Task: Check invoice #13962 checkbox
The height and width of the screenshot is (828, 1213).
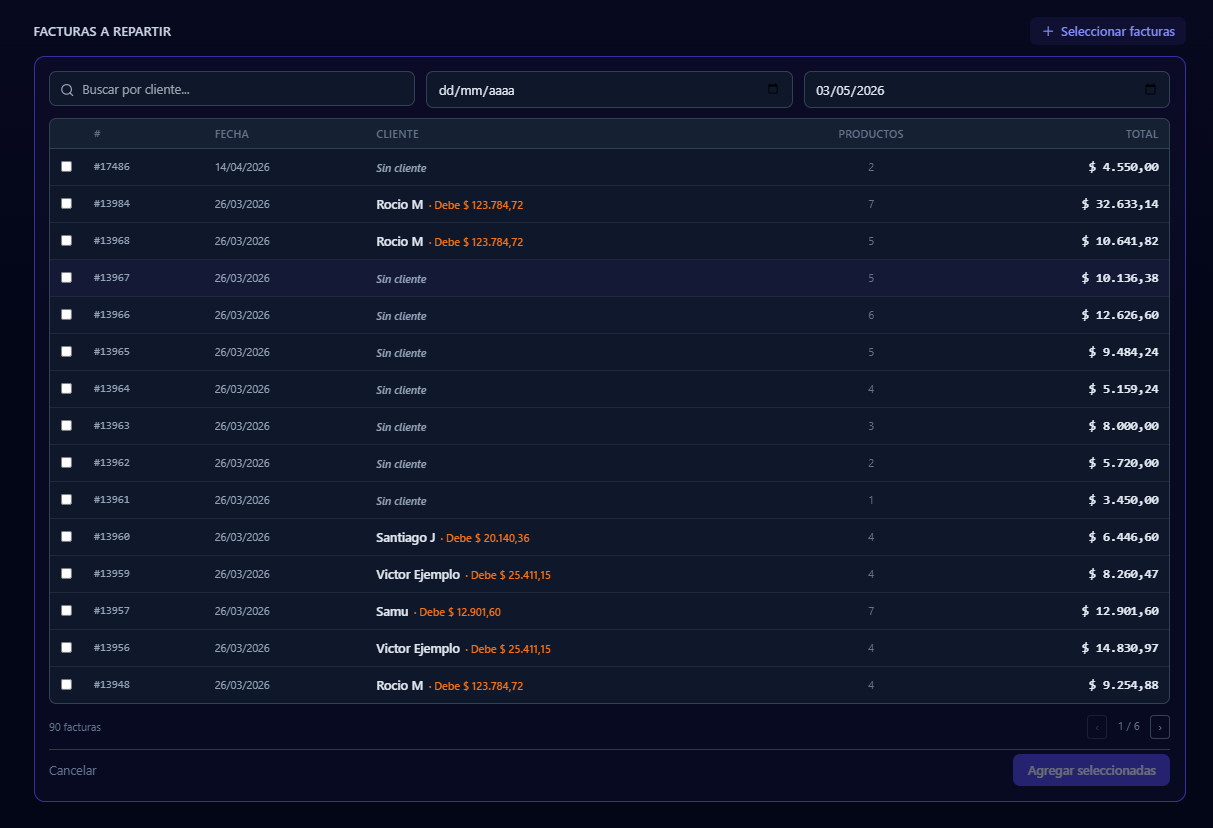Action: click(66, 462)
